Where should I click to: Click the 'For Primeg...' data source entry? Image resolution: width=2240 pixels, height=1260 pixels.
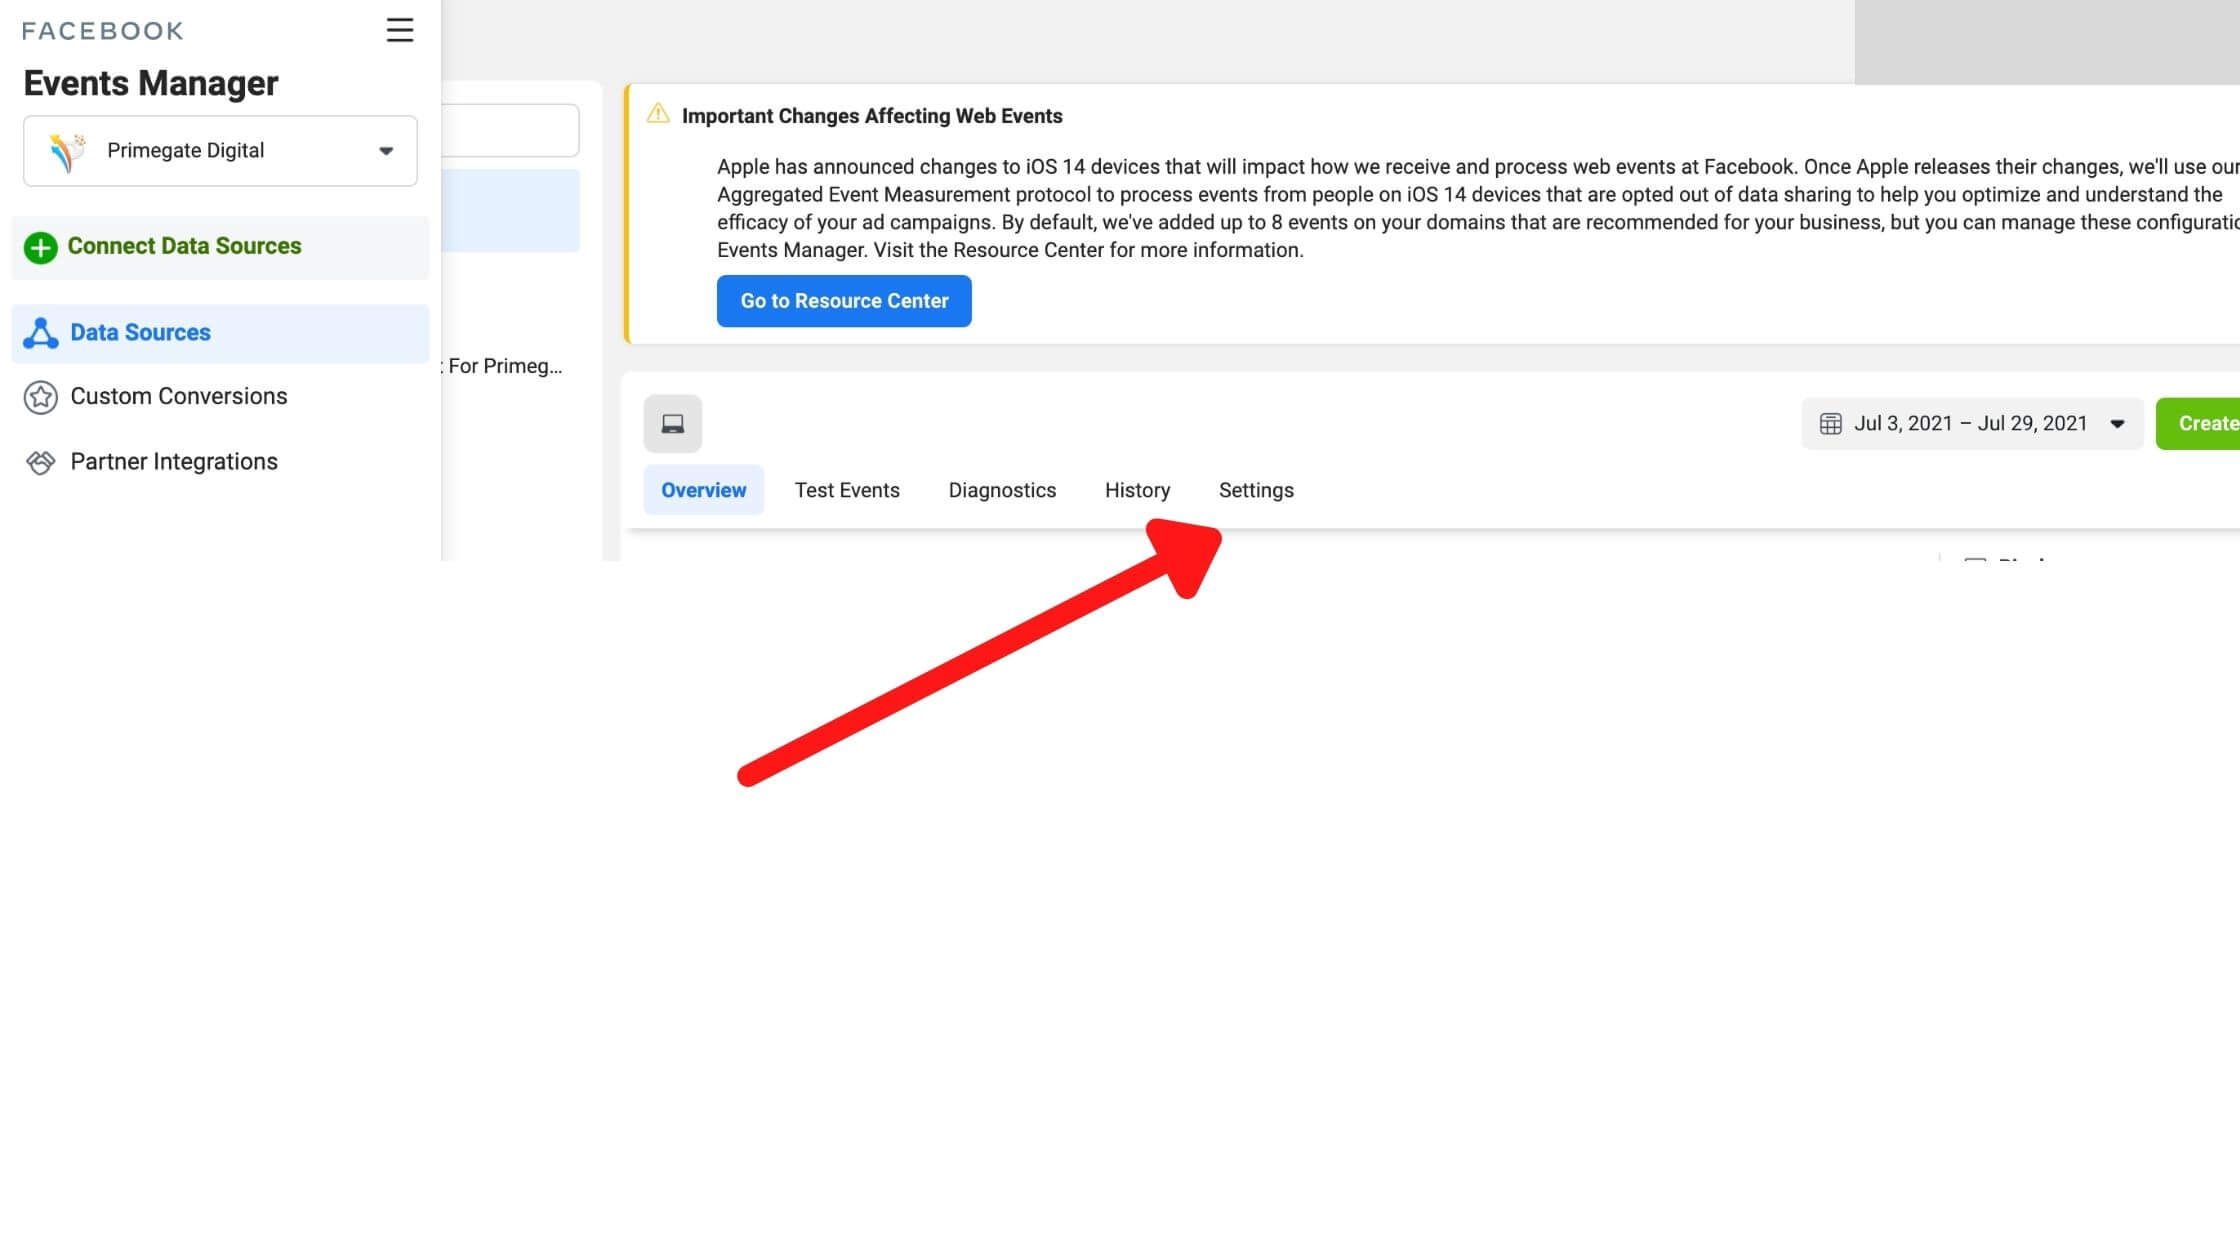(503, 366)
